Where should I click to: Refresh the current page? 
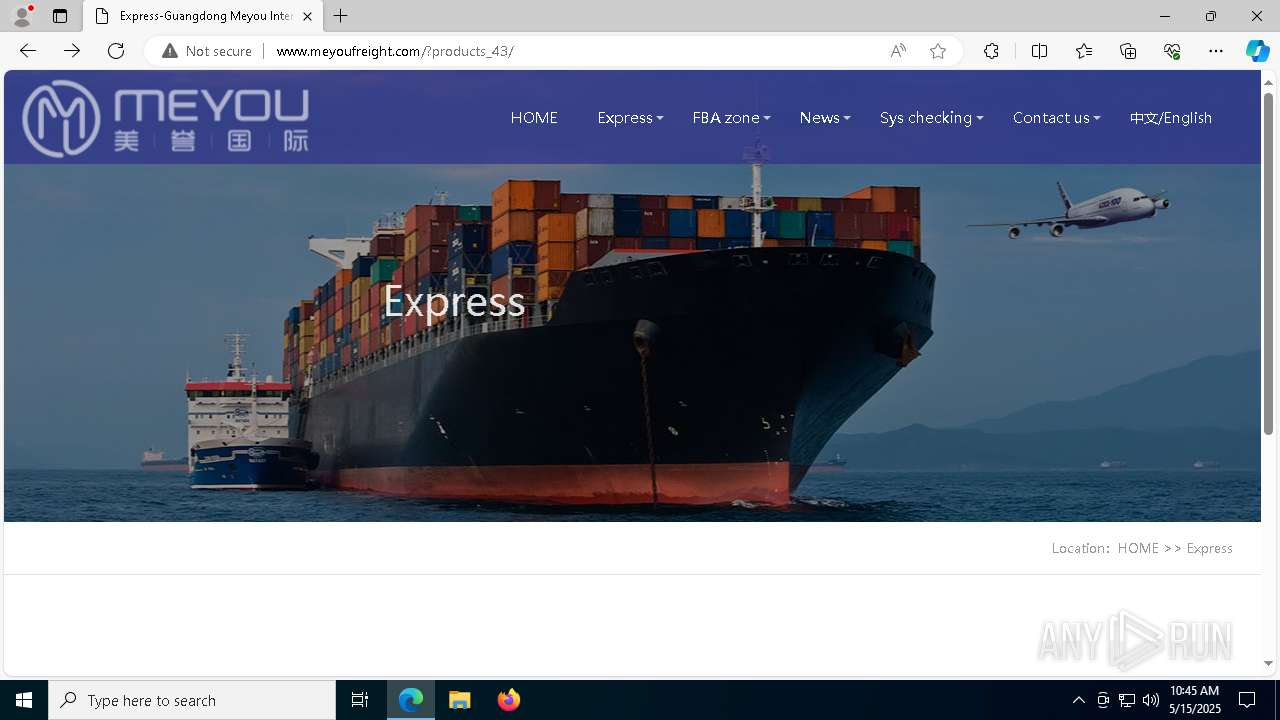[x=116, y=51]
